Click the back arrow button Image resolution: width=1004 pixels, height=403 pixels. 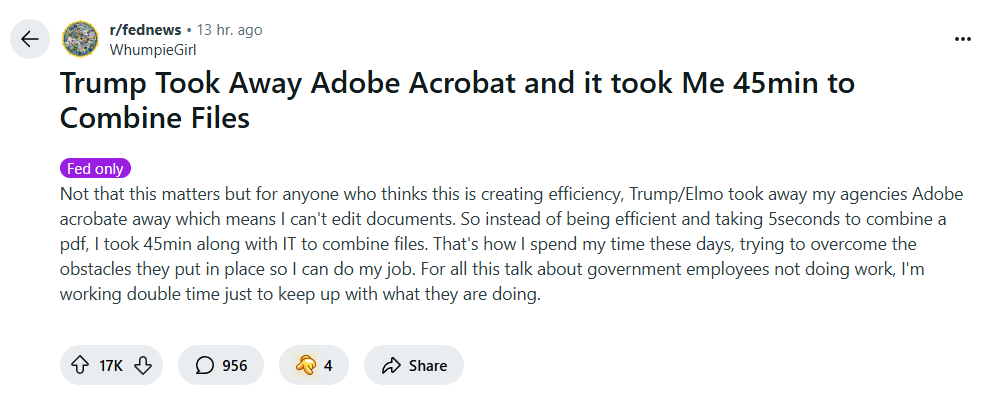tap(29, 39)
